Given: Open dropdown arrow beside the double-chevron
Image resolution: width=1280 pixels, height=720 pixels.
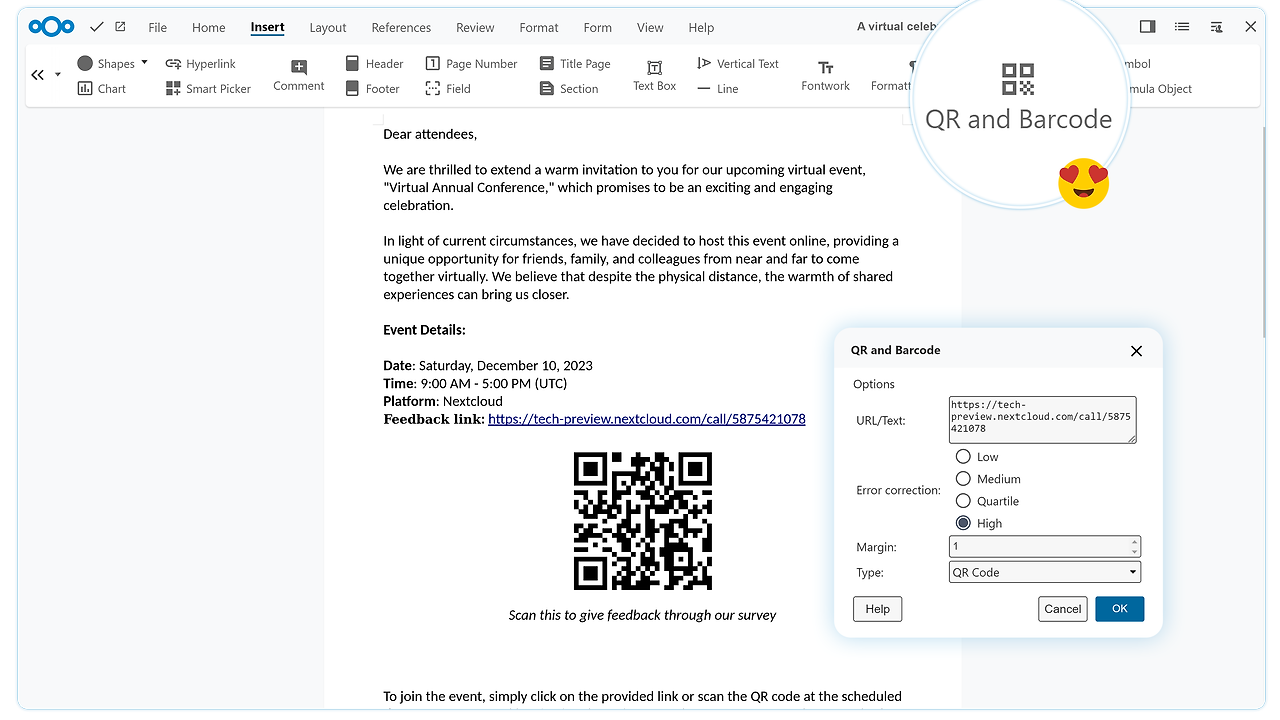Looking at the screenshot, I should pos(57,75).
